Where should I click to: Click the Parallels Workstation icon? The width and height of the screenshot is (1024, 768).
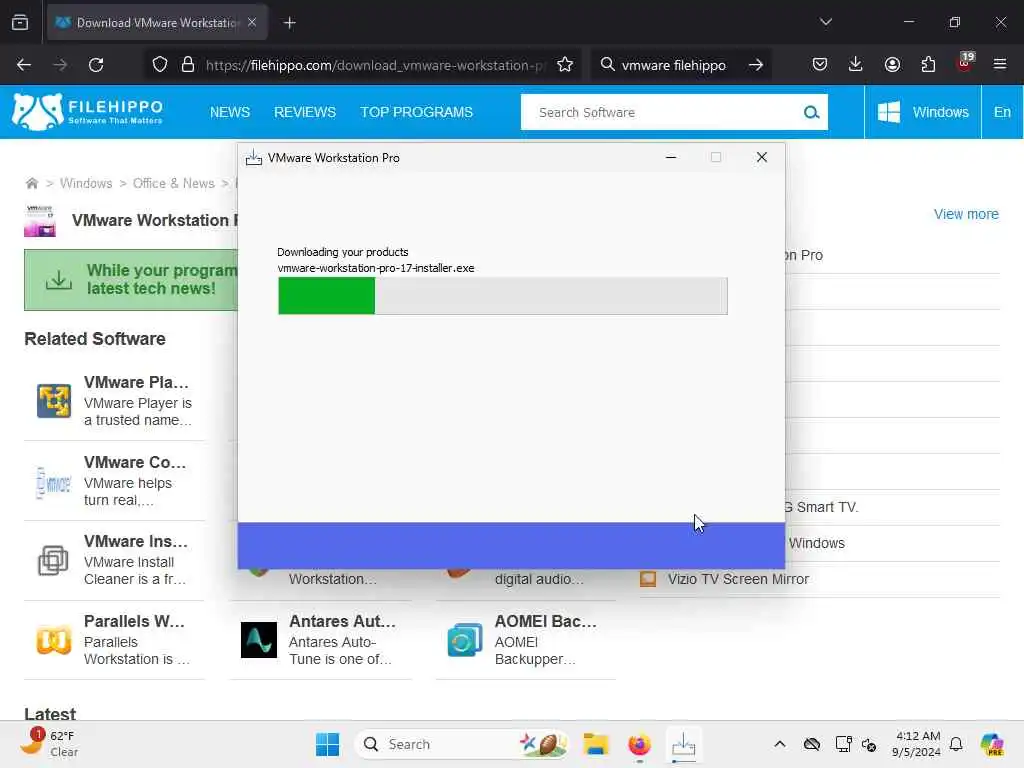click(x=54, y=640)
